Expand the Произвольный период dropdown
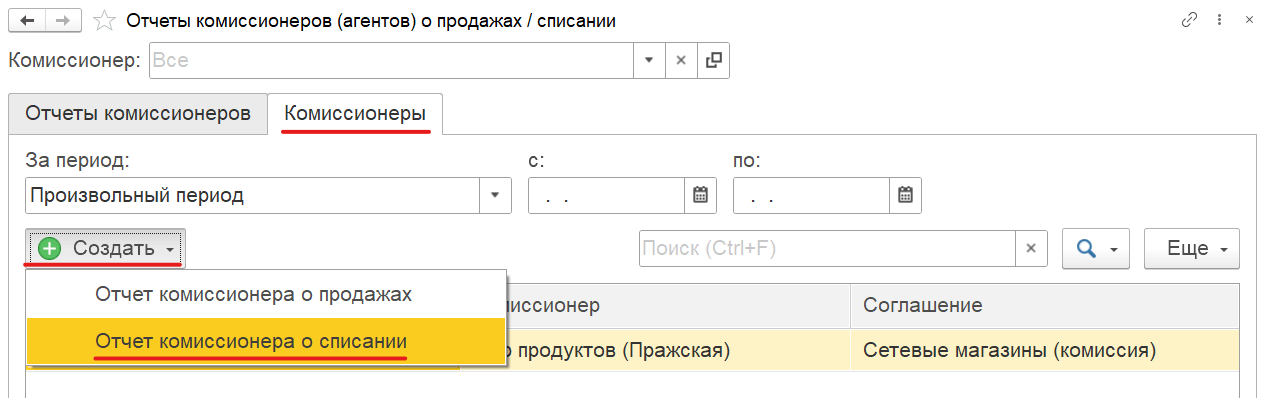The width and height of the screenshot is (1271, 398). [x=495, y=195]
